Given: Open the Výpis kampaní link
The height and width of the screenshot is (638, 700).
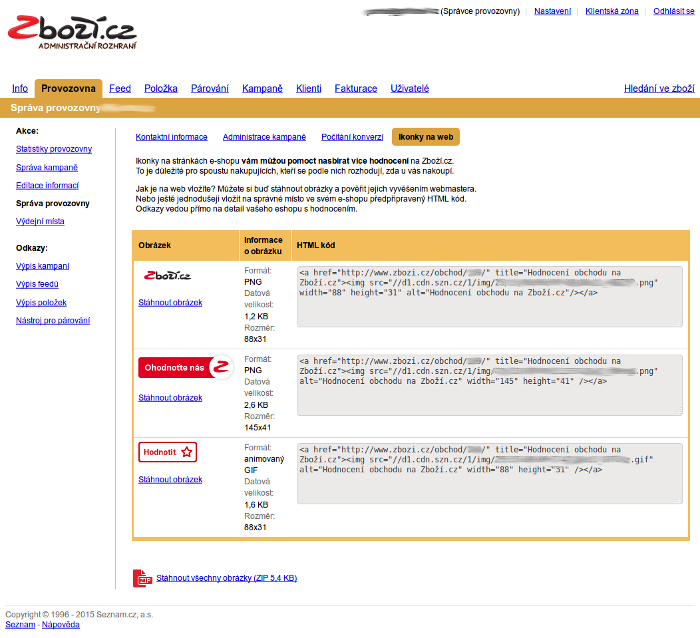Looking at the screenshot, I should pos(42,266).
